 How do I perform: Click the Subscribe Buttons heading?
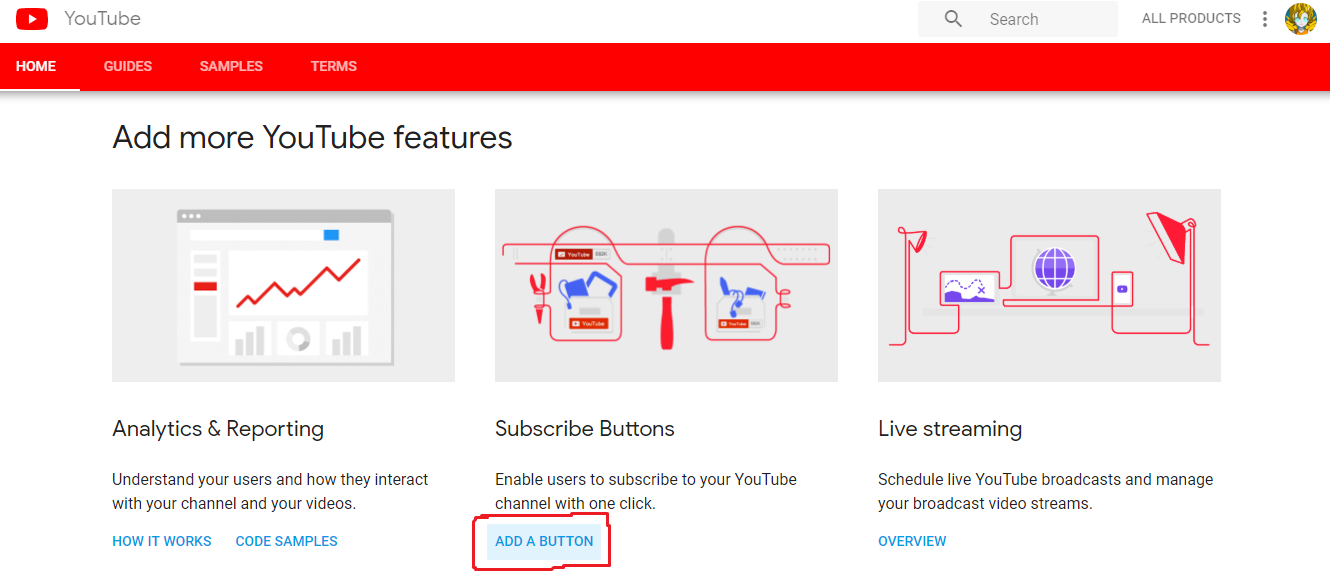pyautogui.click(x=585, y=429)
